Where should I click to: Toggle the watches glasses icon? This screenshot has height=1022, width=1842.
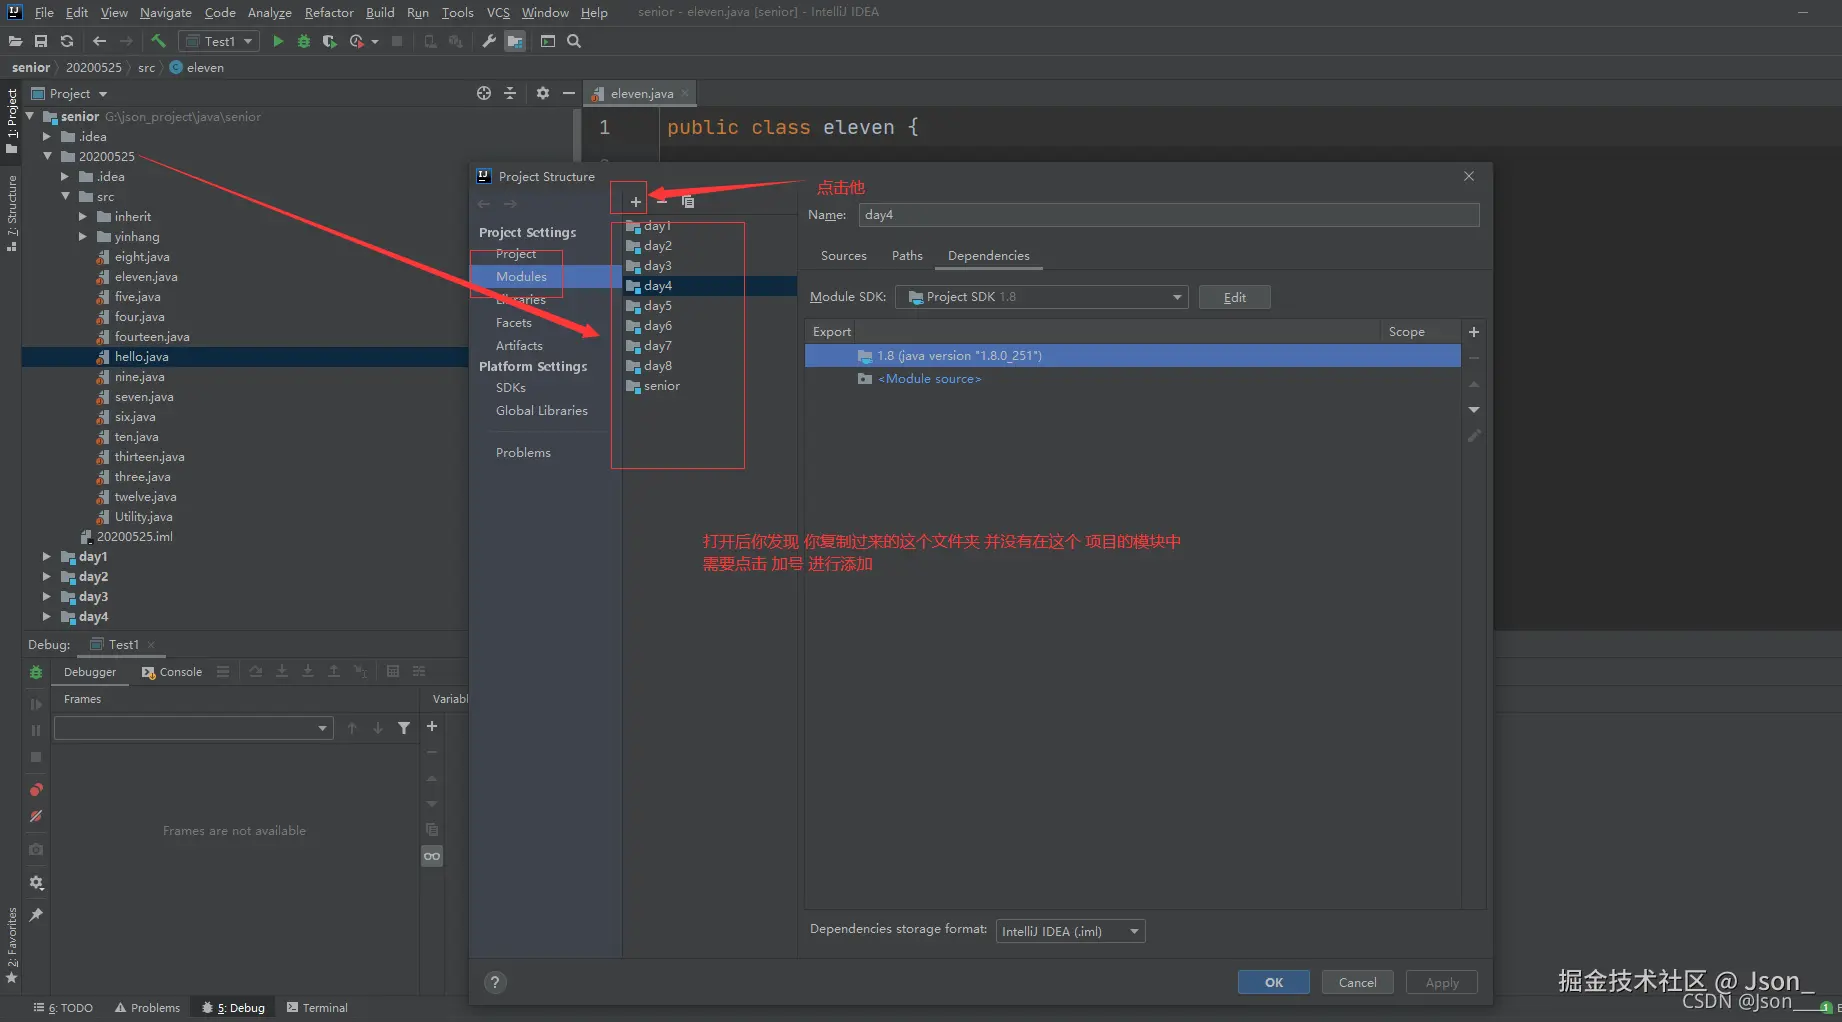click(432, 856)
